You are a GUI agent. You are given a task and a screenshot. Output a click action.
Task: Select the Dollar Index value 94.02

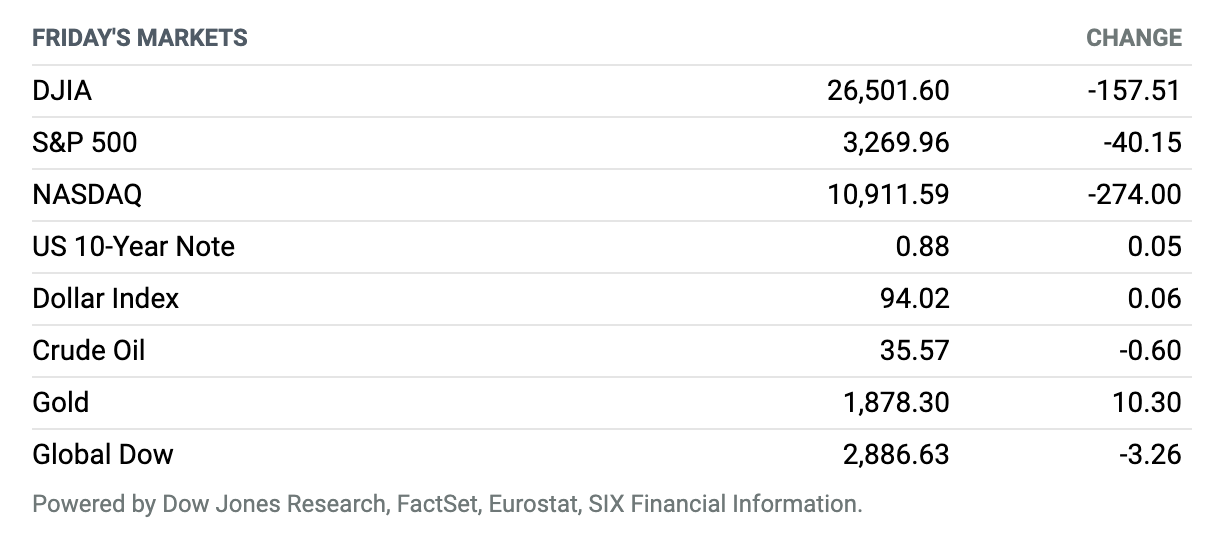[x=916, y=299]
